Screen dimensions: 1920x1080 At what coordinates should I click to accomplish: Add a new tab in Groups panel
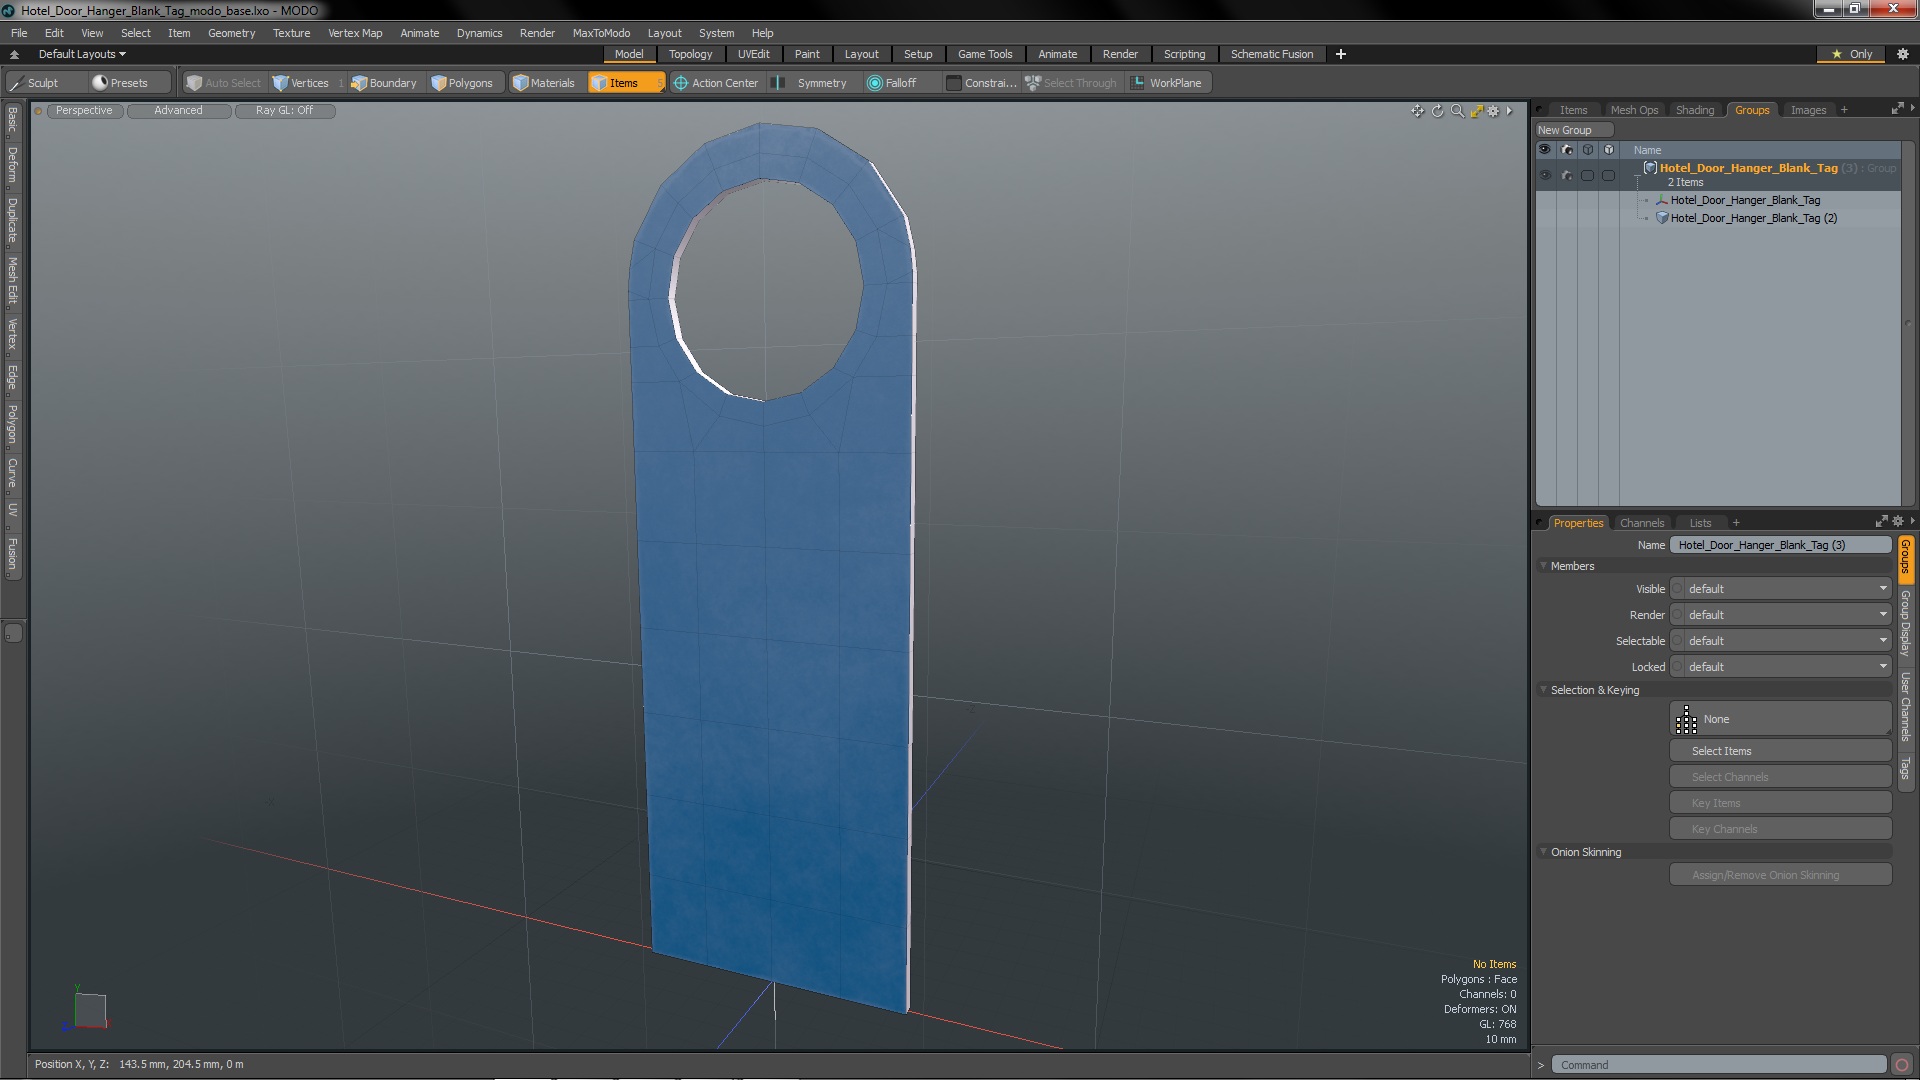click(1844, 110)
